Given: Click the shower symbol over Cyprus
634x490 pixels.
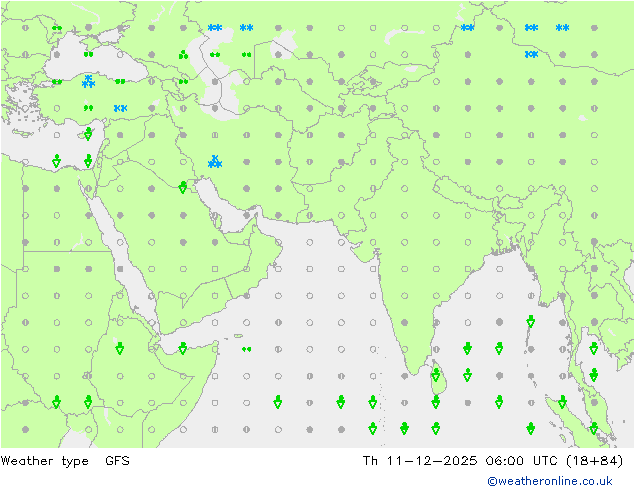Looking at the screenshot, I should coord(88,134).
